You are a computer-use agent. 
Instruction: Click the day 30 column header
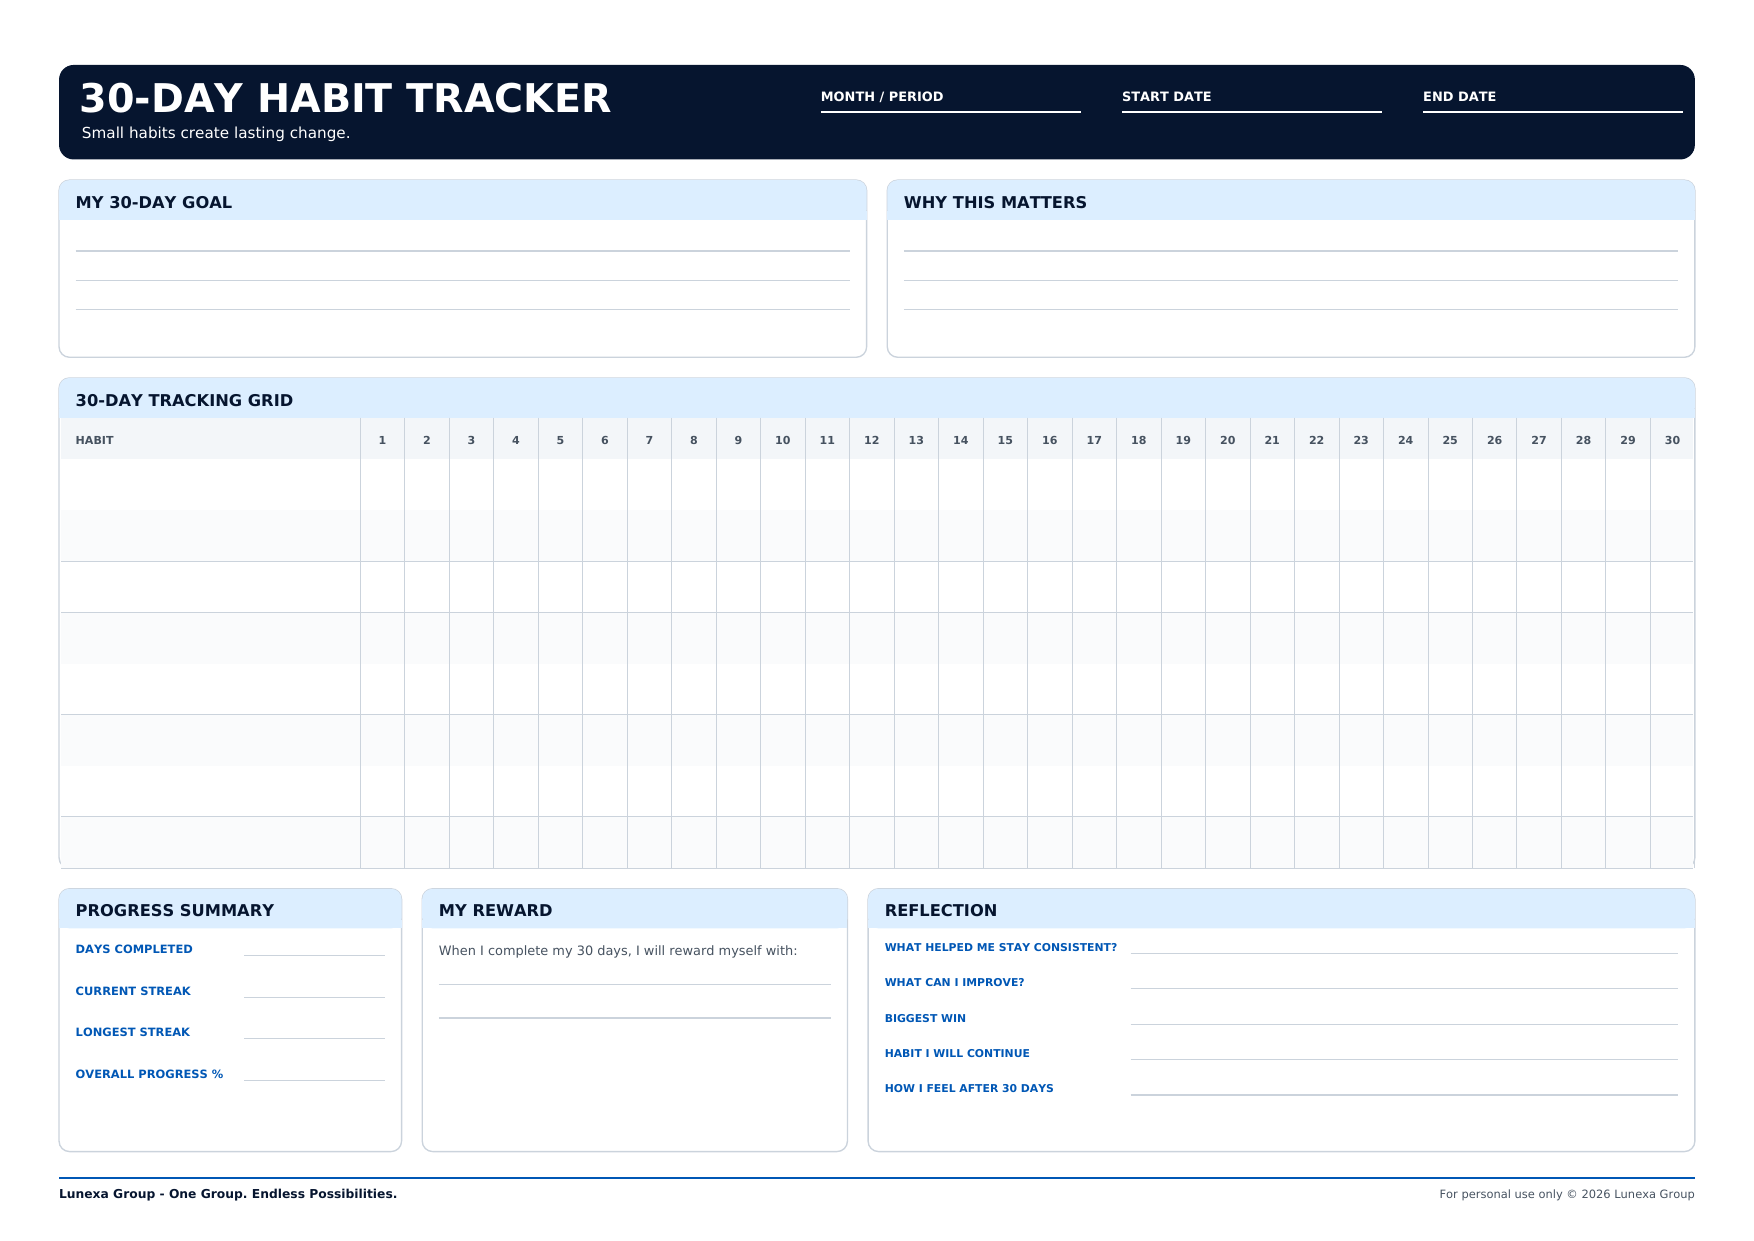coord(1672,440)
